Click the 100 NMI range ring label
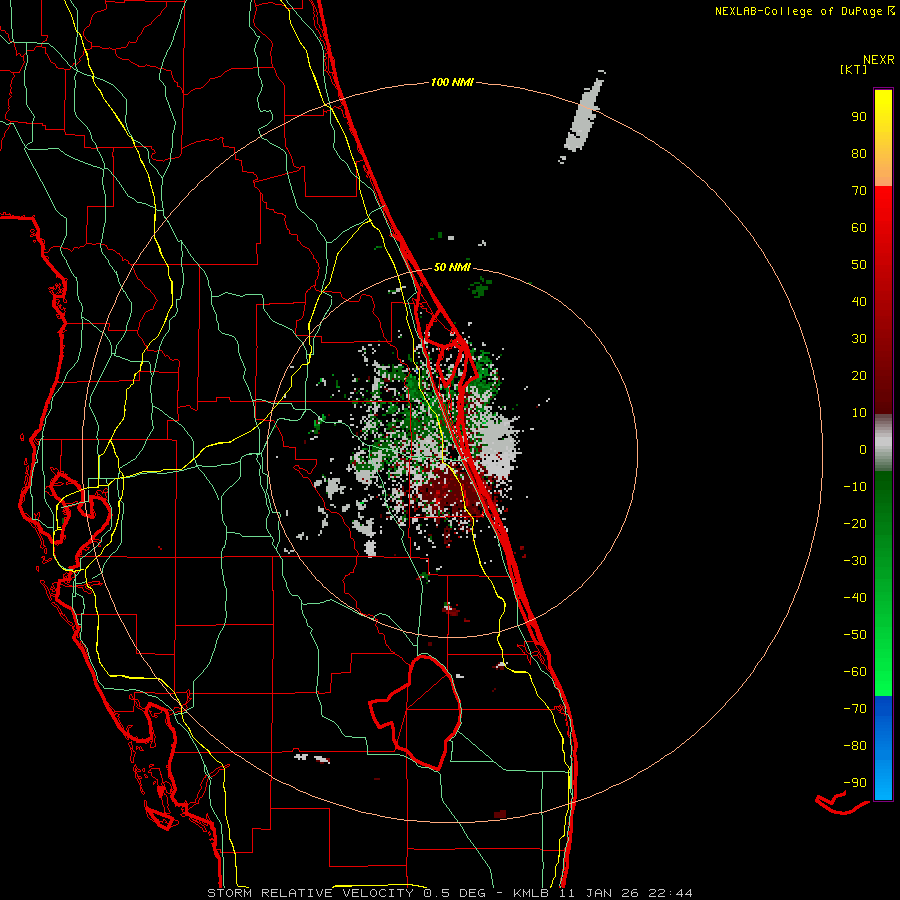900x900 pixels. click(452, 83)
